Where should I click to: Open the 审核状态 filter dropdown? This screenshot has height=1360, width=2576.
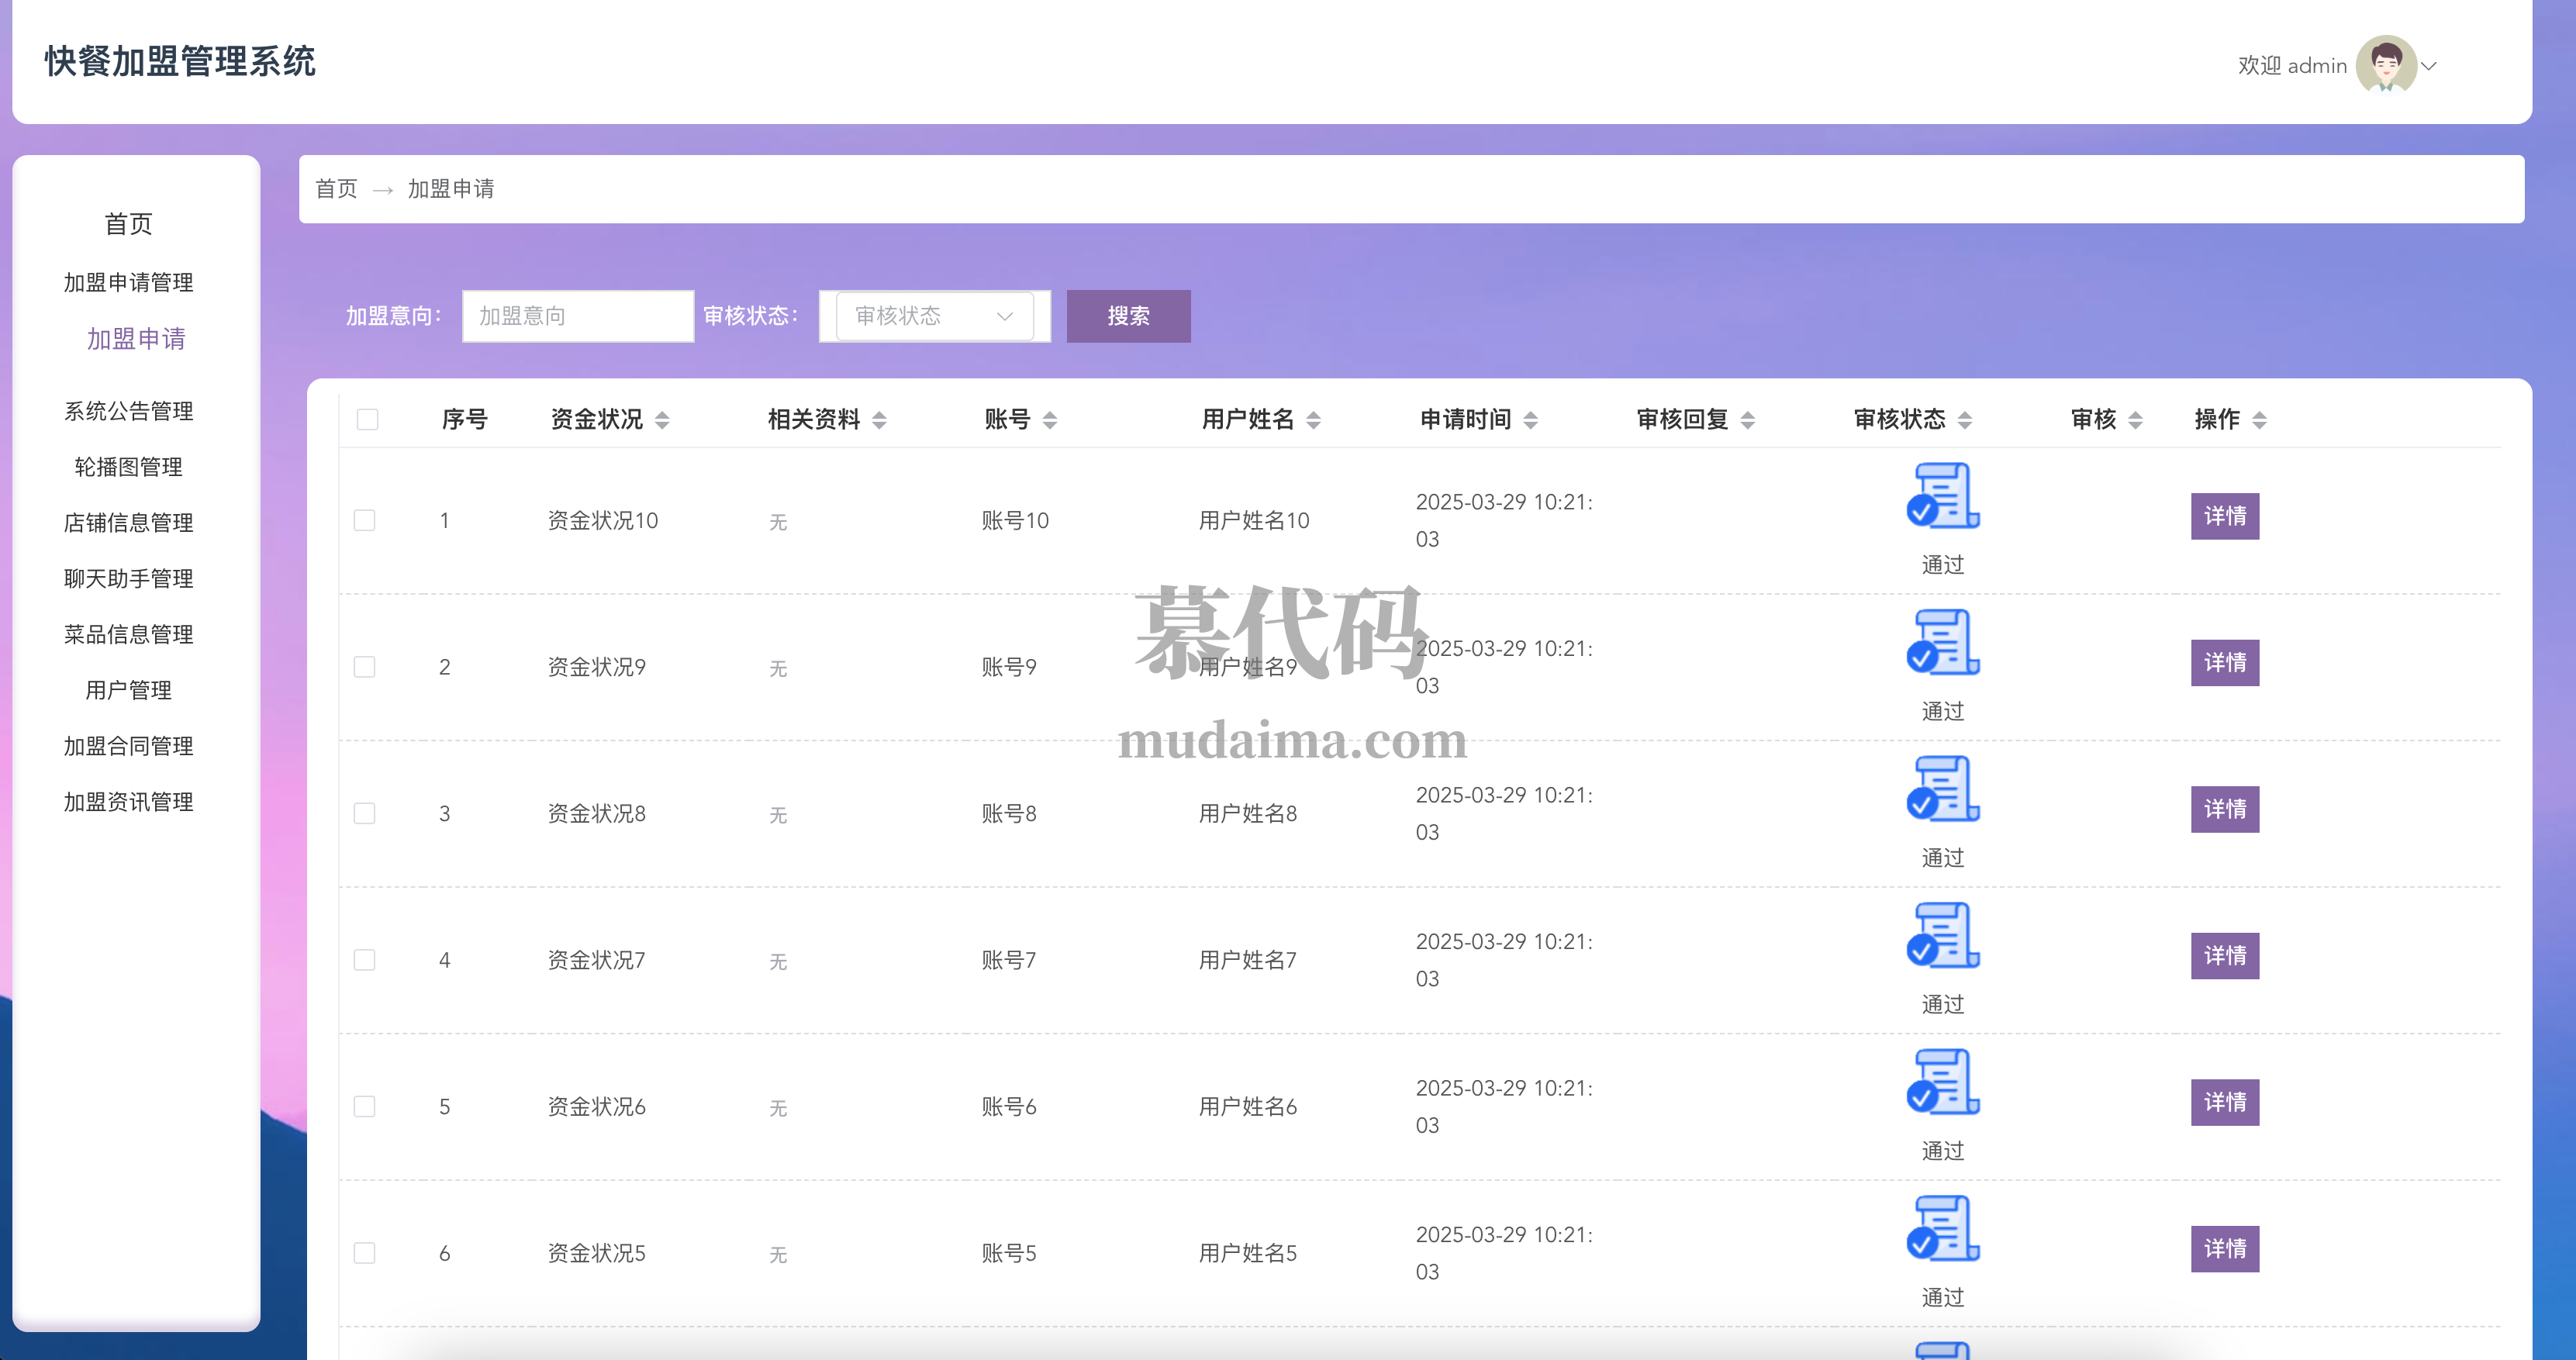tap(934, 316)
